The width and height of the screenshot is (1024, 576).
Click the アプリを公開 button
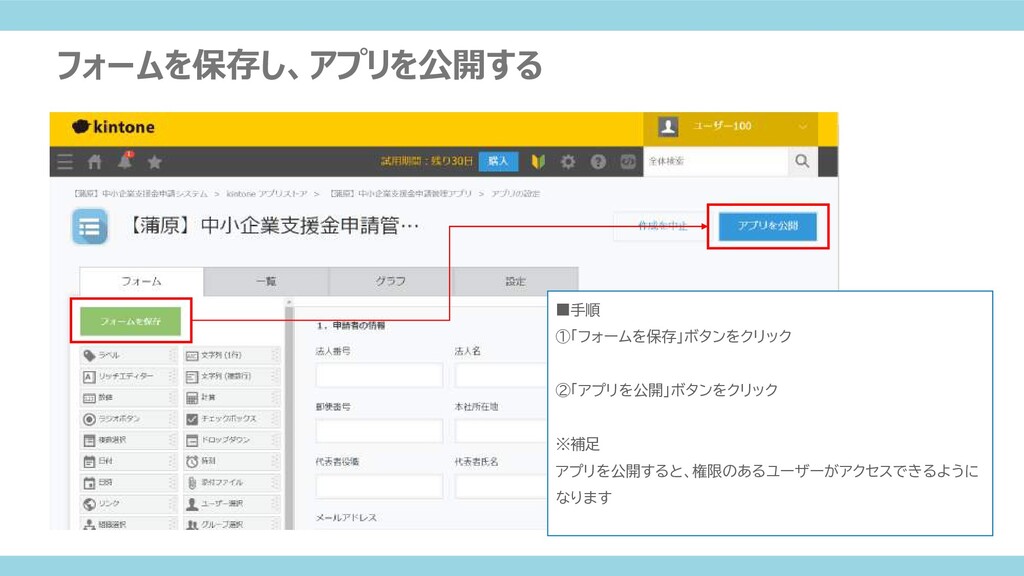(768, 226)
